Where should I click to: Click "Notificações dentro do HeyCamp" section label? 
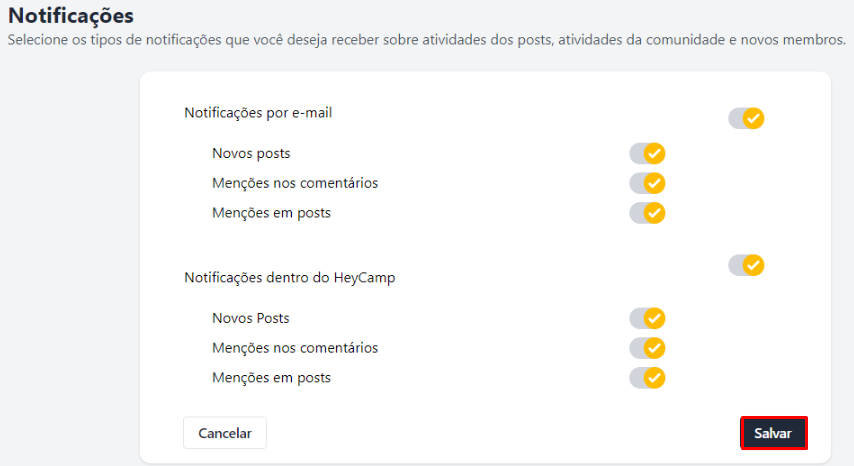point(290,278)
